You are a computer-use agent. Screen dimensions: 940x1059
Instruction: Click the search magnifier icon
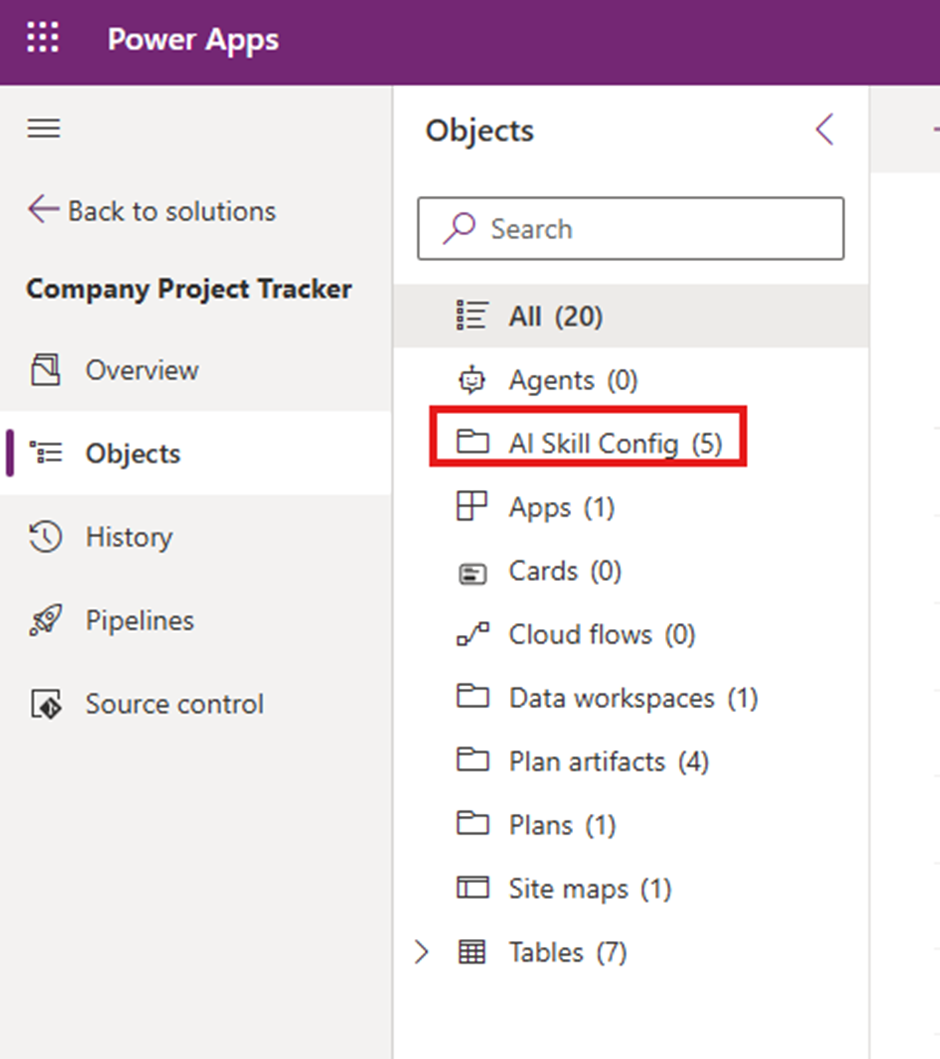click(x=459, y=228)
